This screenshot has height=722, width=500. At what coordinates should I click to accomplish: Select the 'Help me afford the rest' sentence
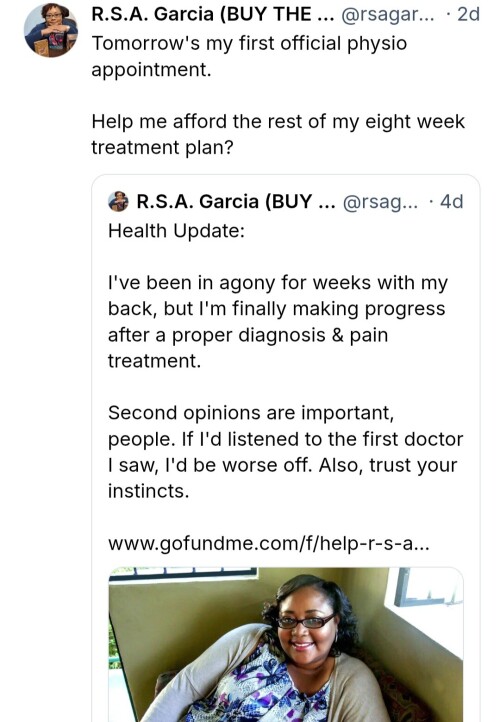coord(278,134)
